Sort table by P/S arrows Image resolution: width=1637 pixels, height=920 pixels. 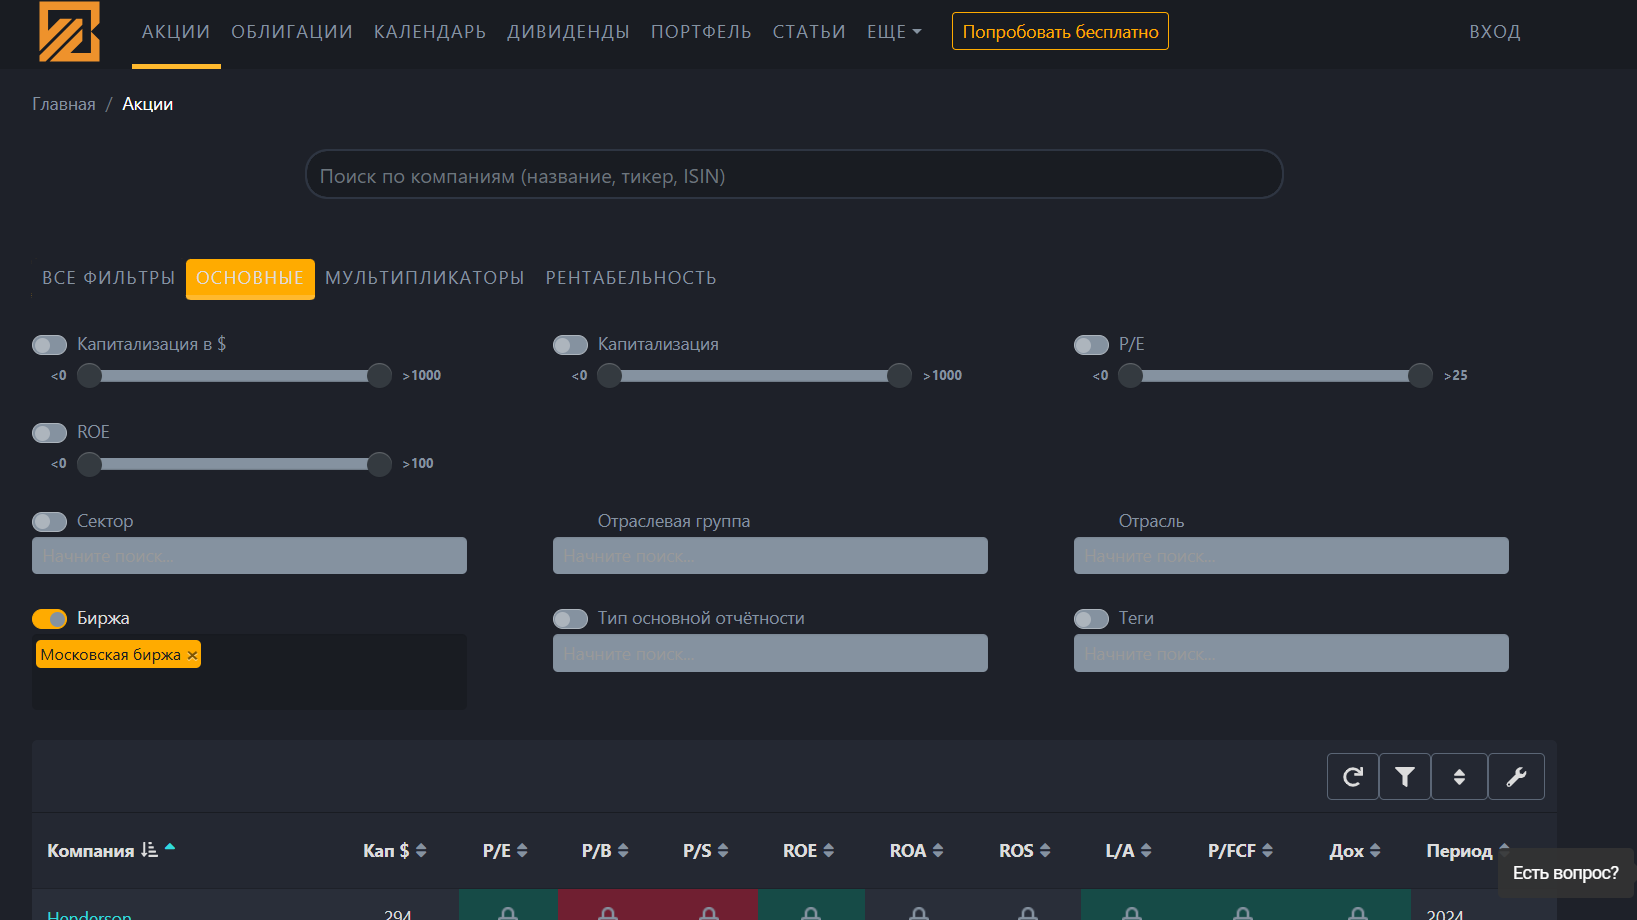[723, 851]
